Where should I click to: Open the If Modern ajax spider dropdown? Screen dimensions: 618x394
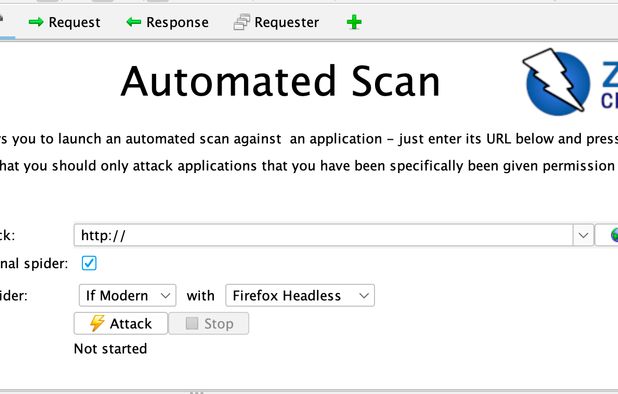[x=127, y=296]
